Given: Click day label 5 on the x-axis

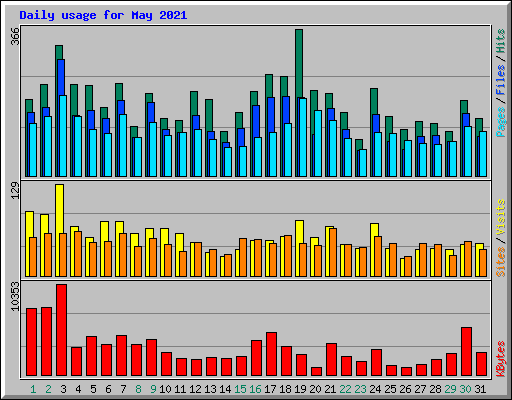Looking at the screenshot, I should 93,389.
